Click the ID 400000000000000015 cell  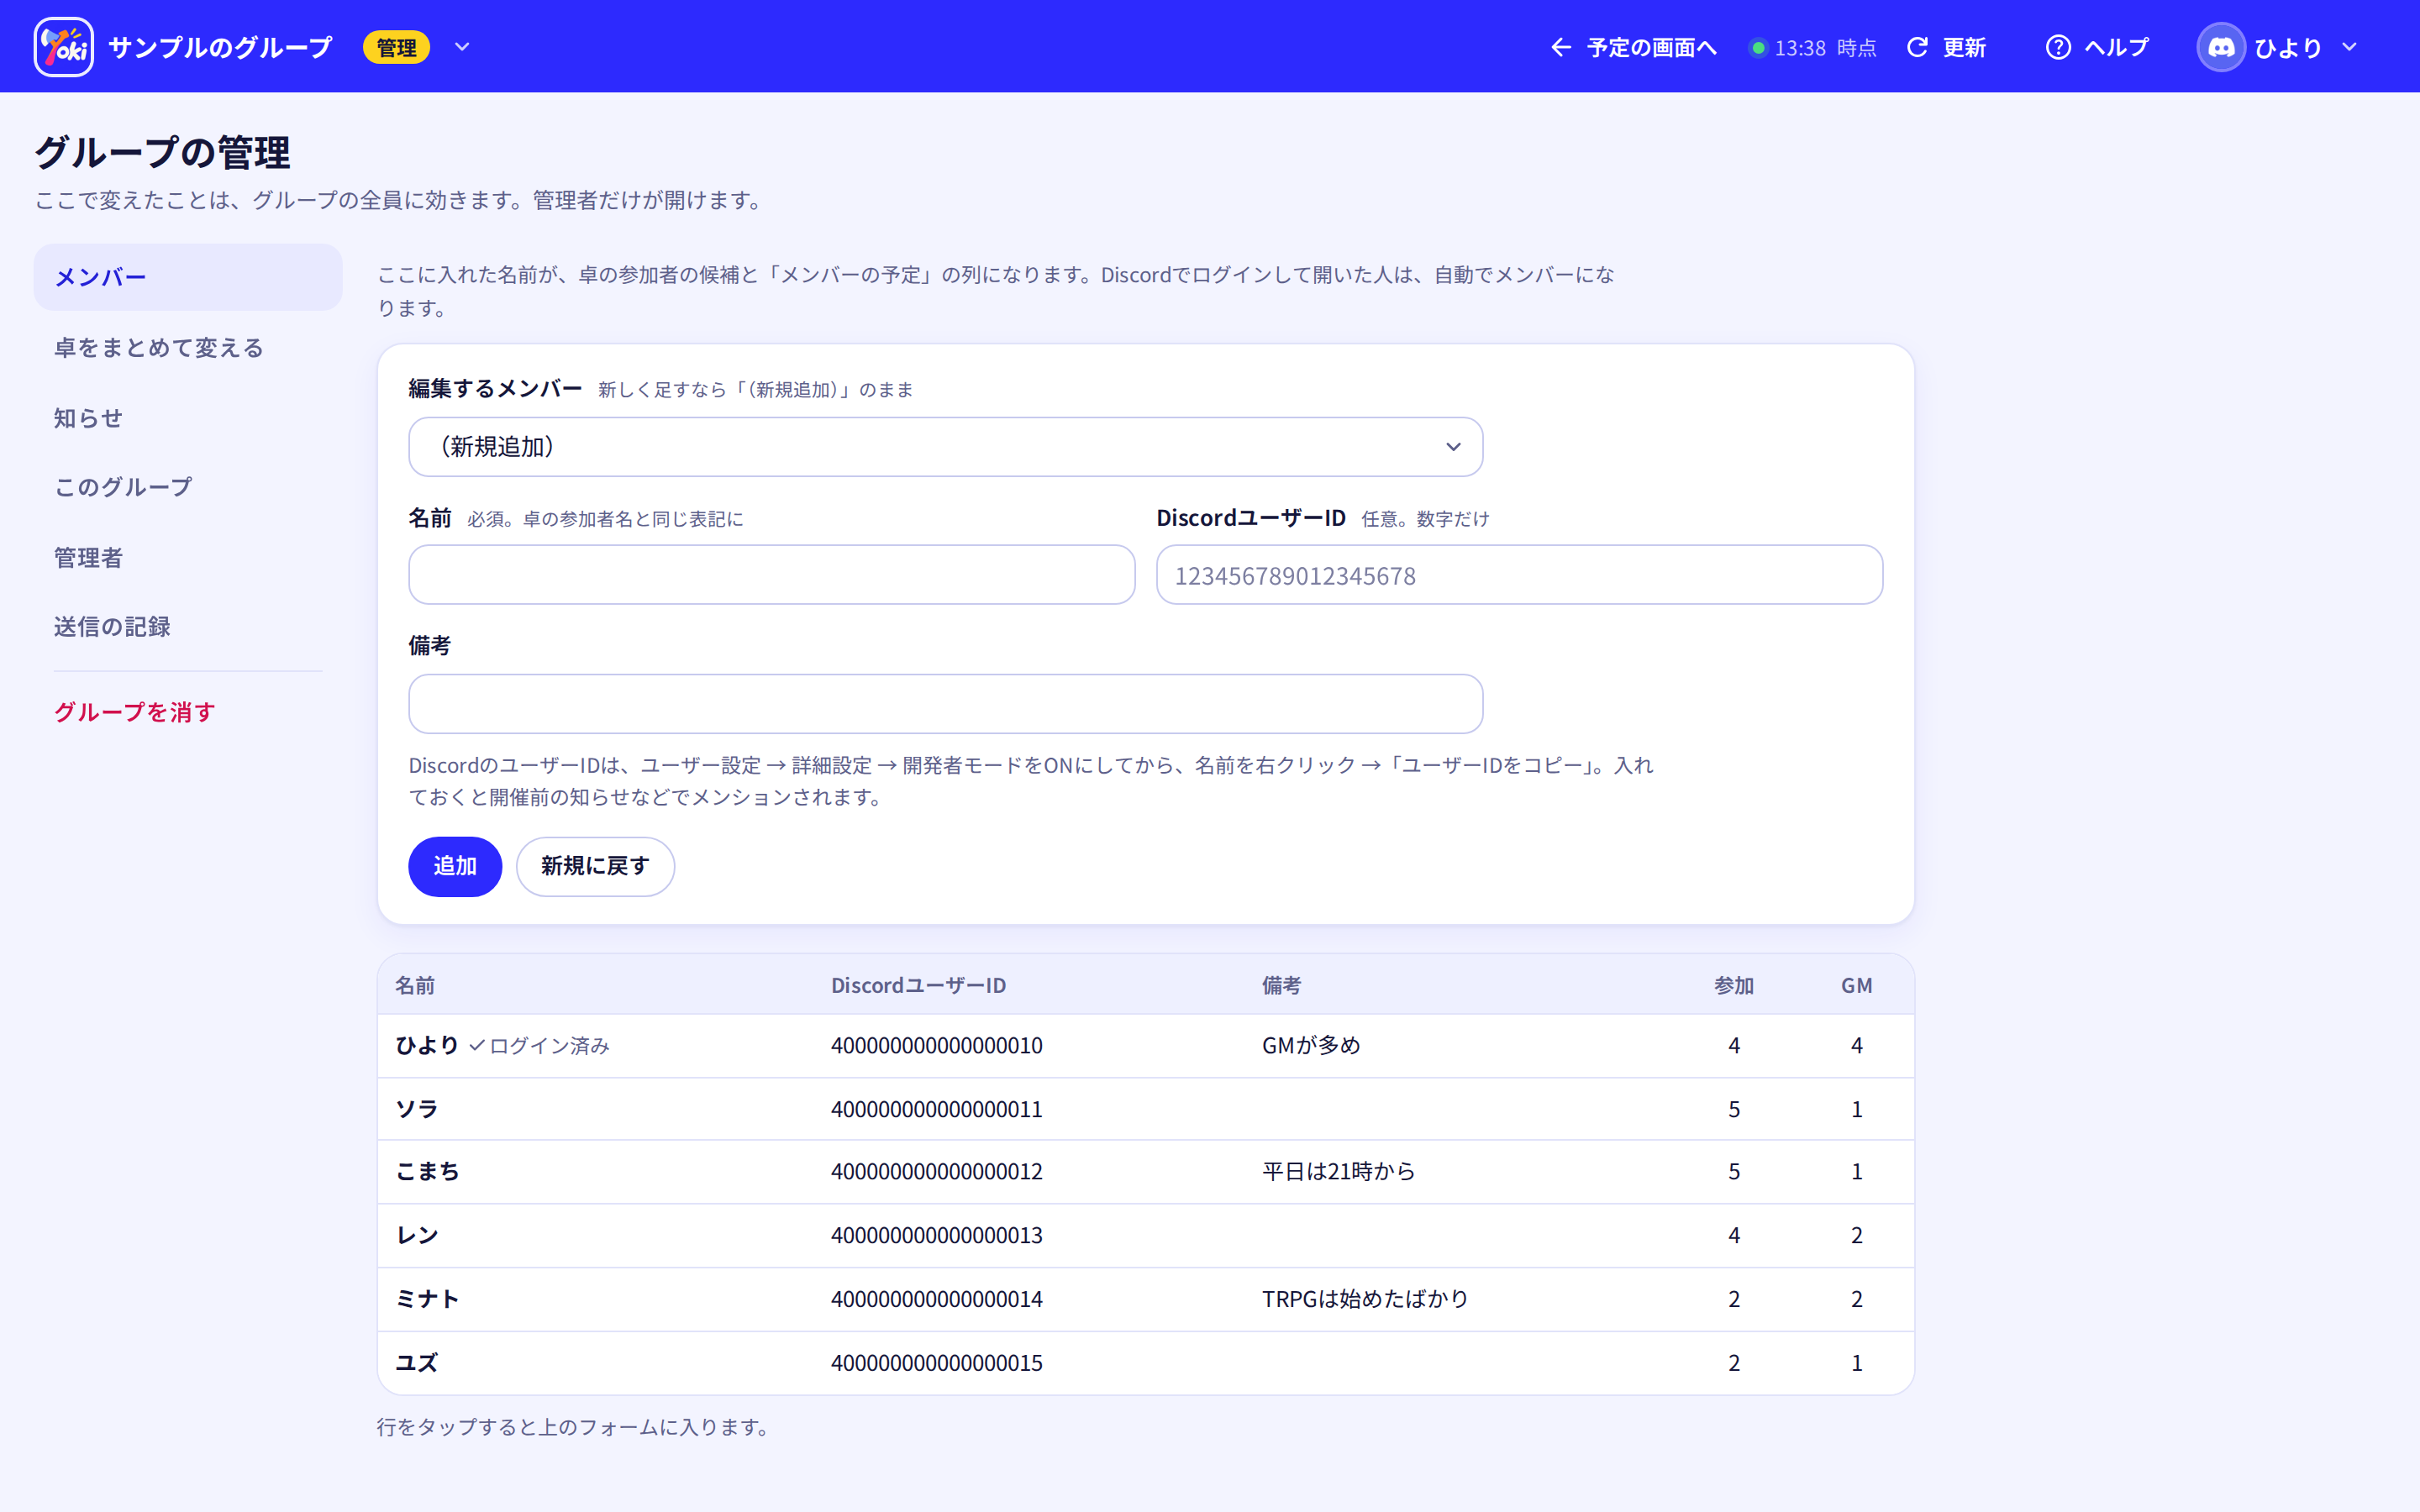(x=936, y=1363)
